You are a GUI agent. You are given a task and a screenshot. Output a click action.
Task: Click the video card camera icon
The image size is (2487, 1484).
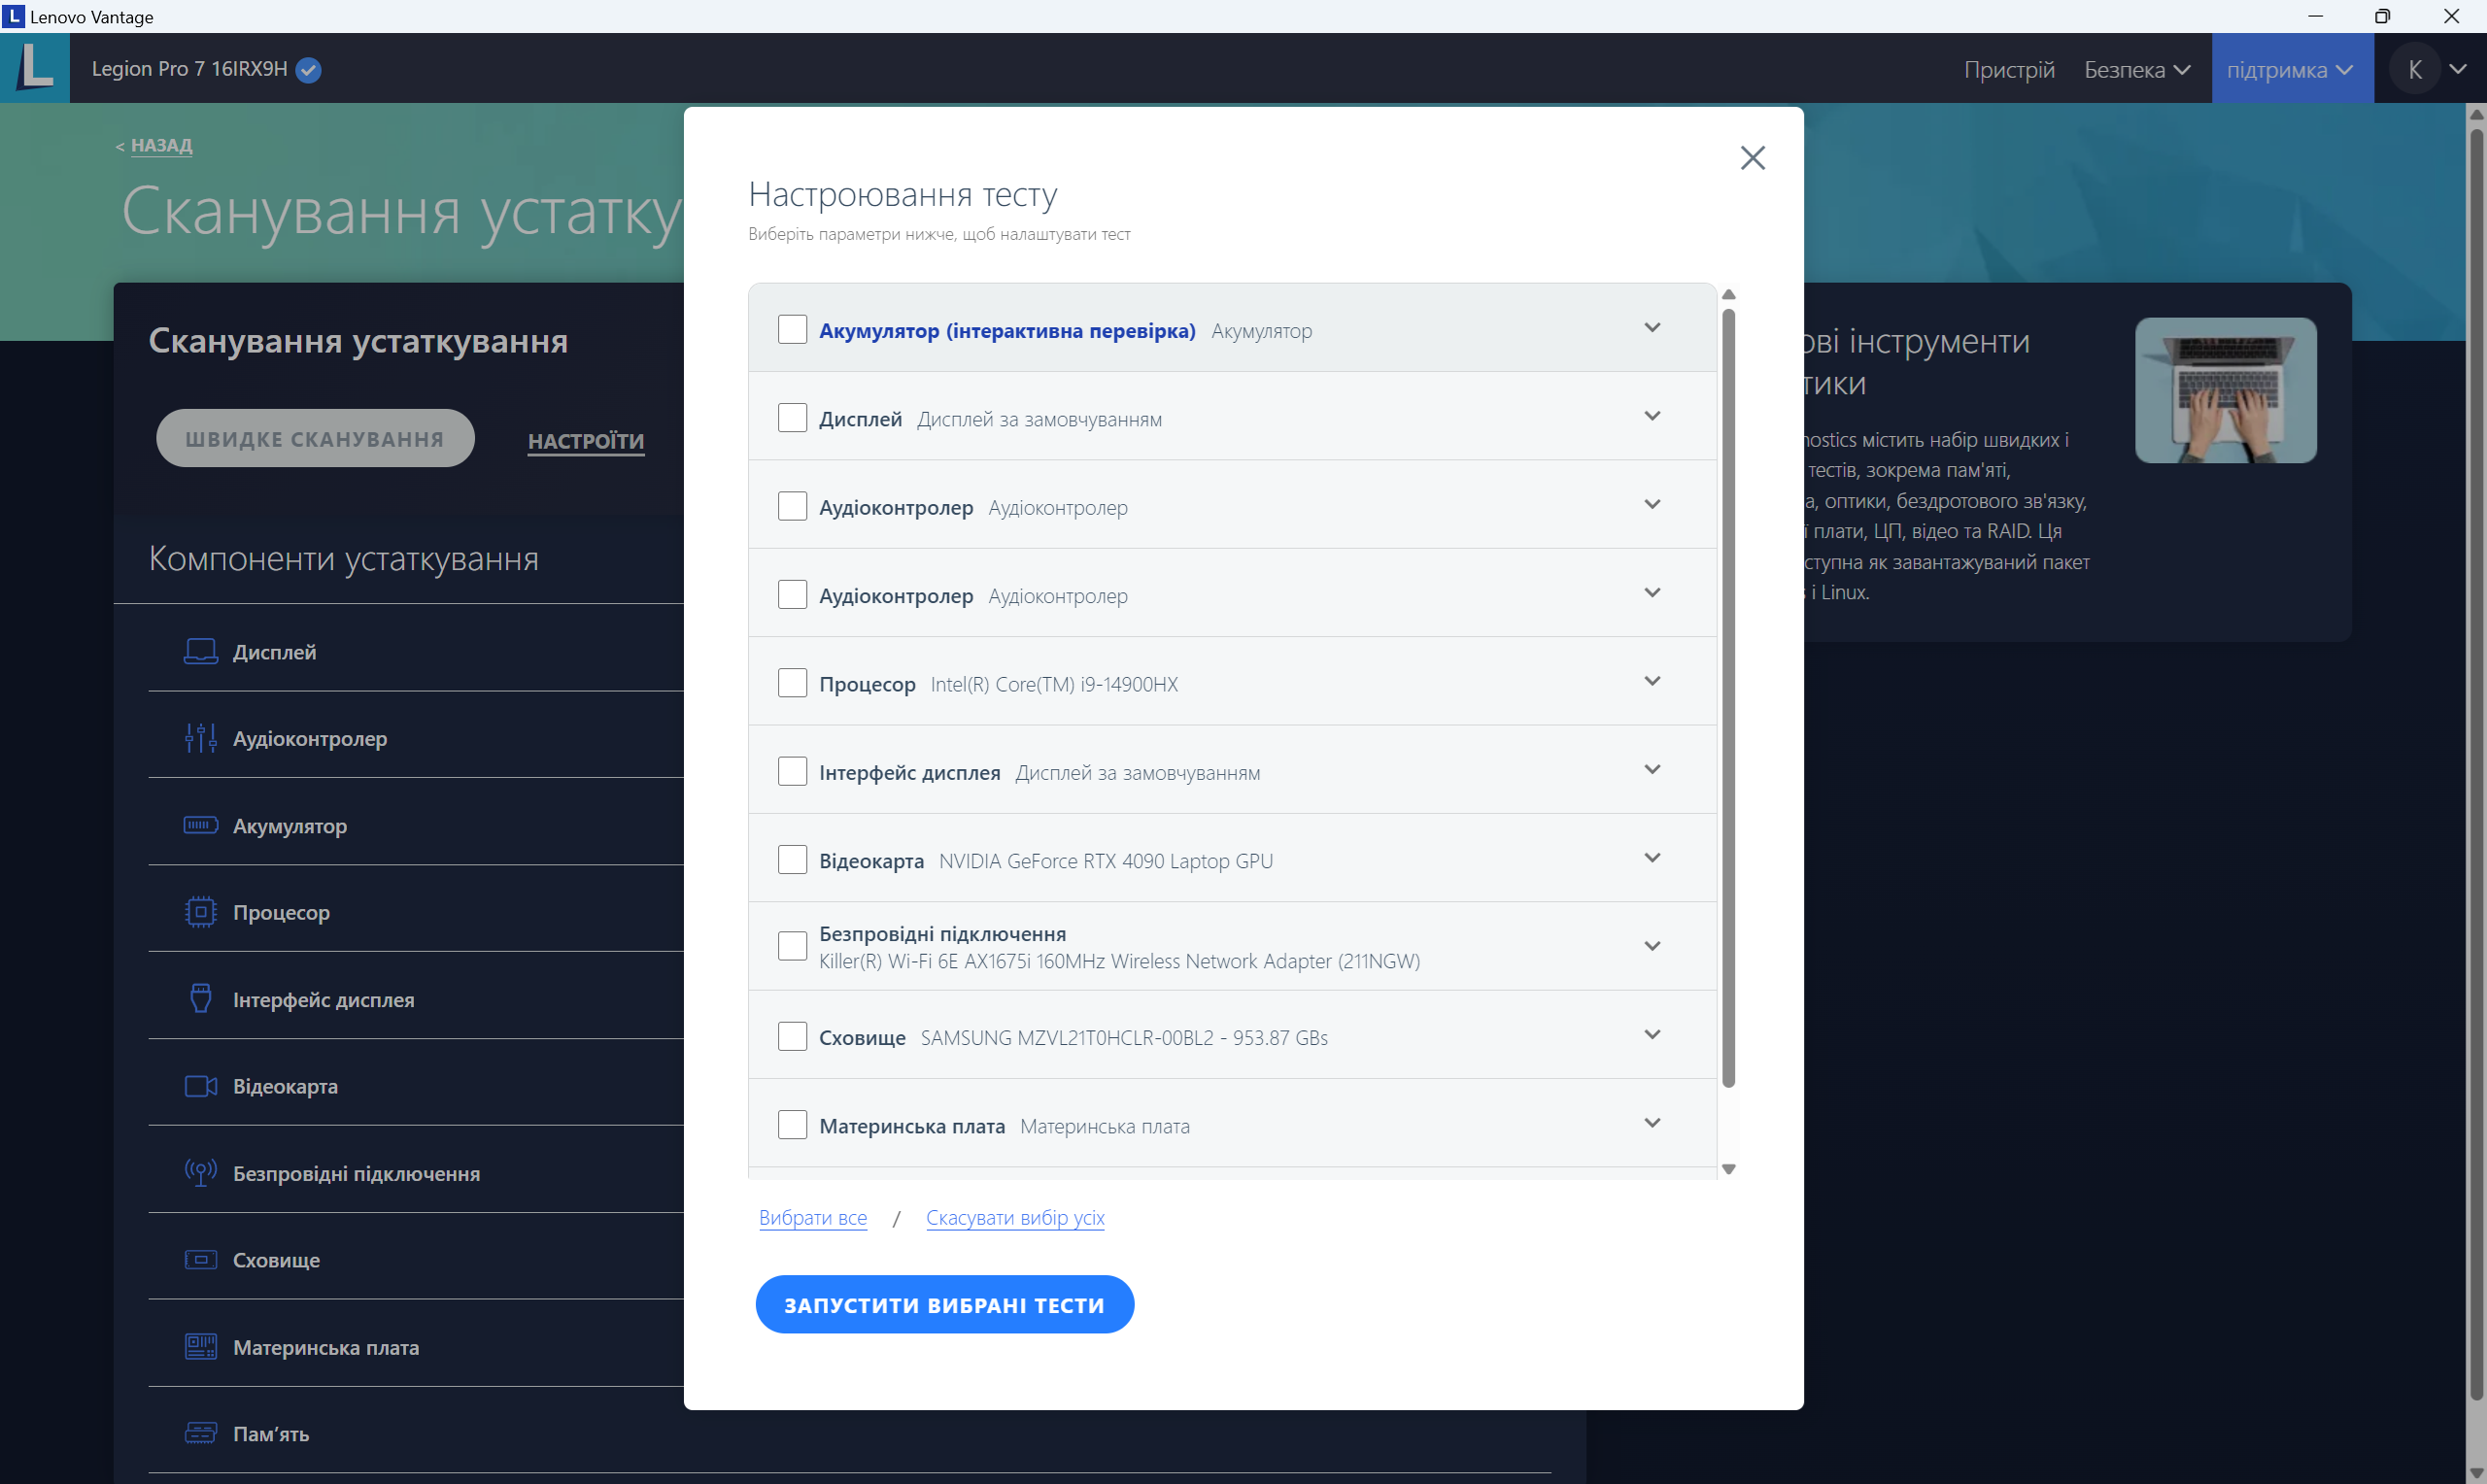click(x=200, y=1086)
